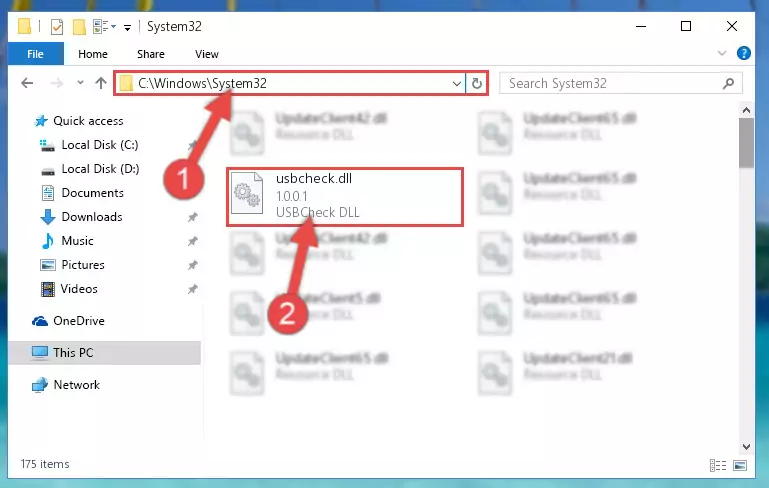769x488 pixels.
Task: Expand the ribbon with the chevron
Action: click(721, 53)
